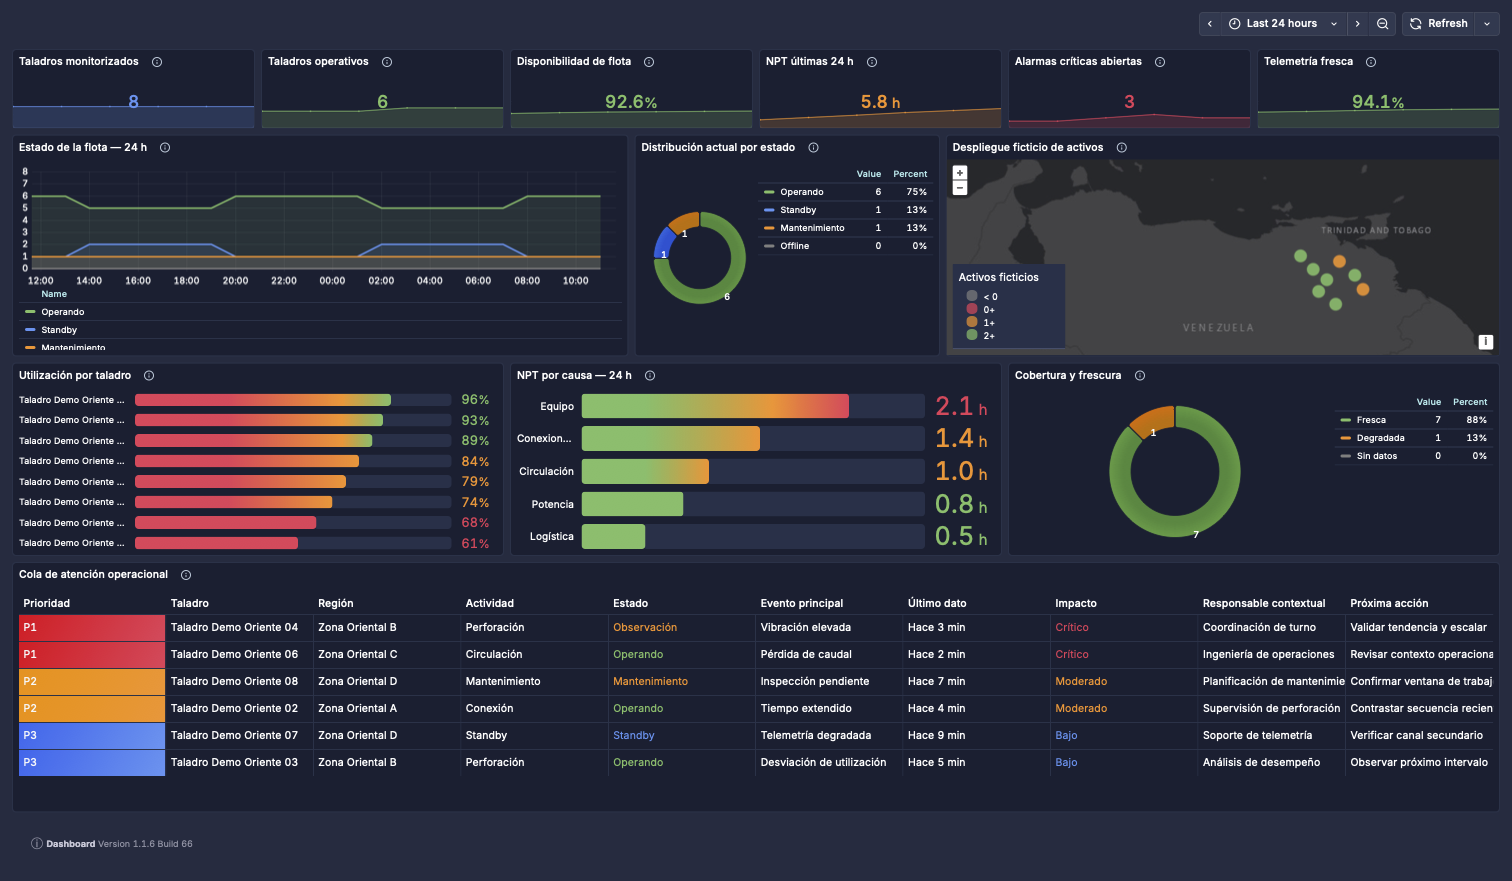Toggle Mantenimiento series in fleet status legend
1512x881 pixels.
click(x=72, y=347)
